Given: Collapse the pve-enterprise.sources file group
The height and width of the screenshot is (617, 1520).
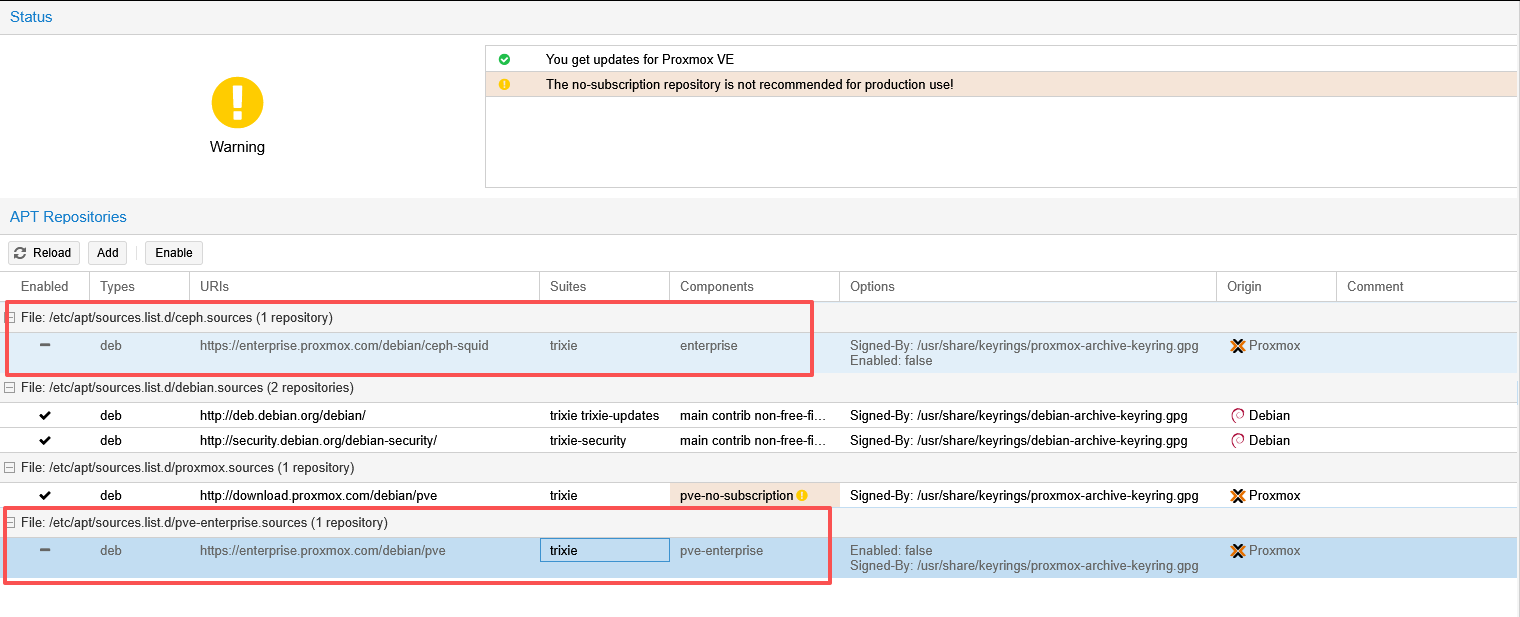Looking at the screenshot, I should [x=10, y=523].
